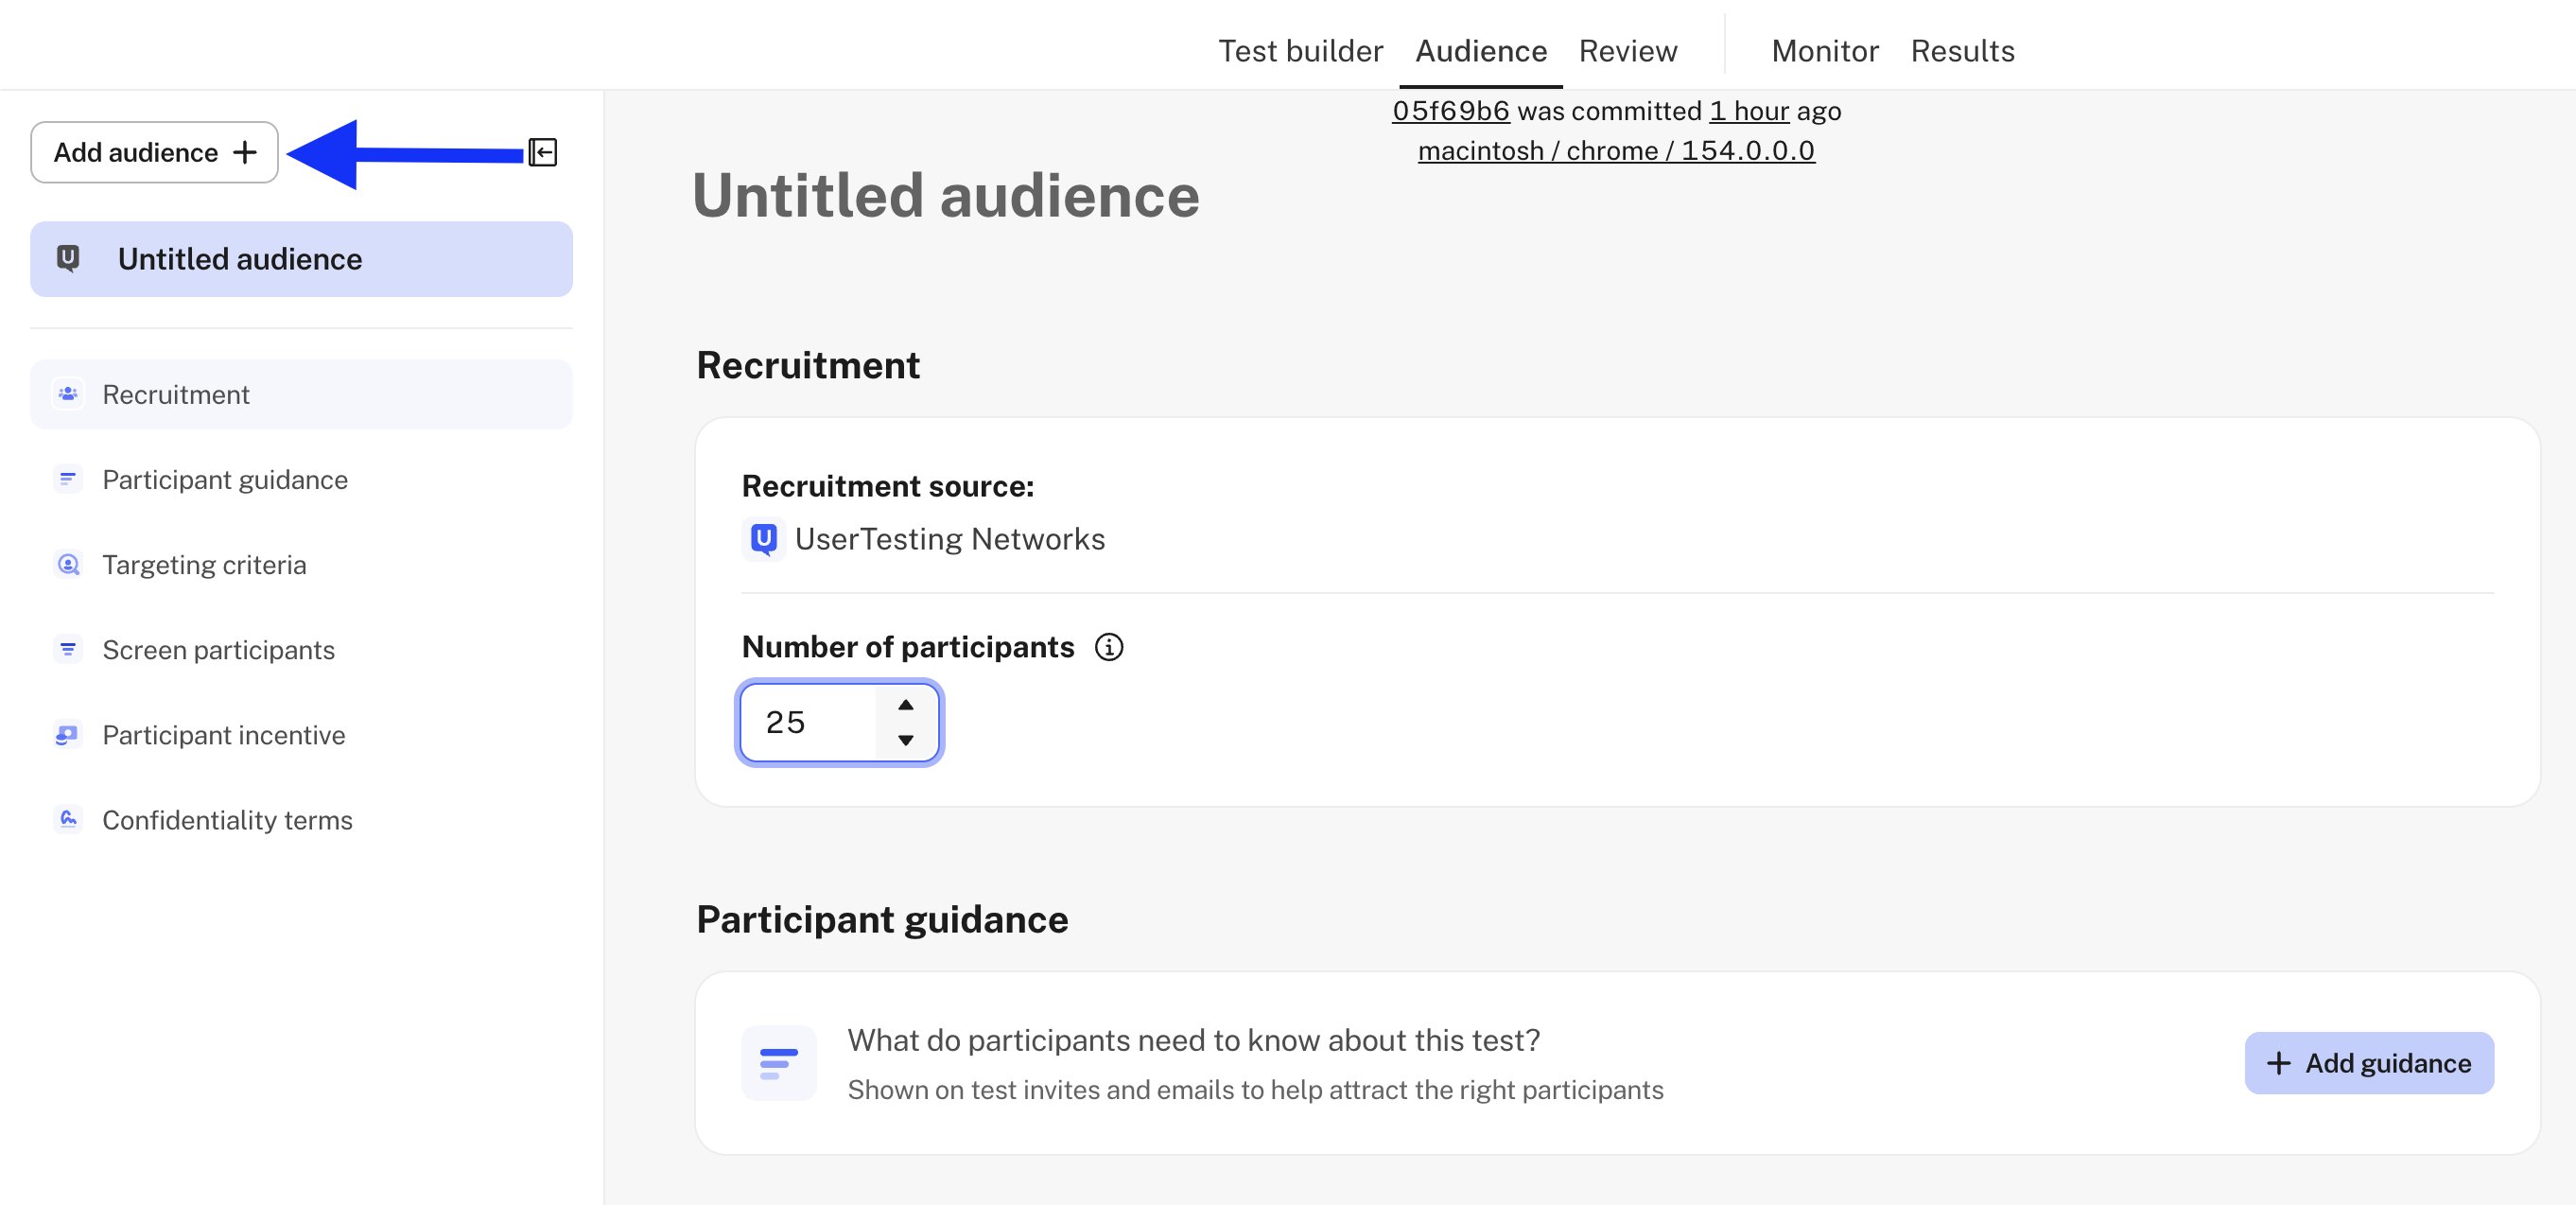Viewport: 2576px width, 1205px height.
Task: Click the UserTesting logo beside Untitled audience
Action: tap(68, 259)
